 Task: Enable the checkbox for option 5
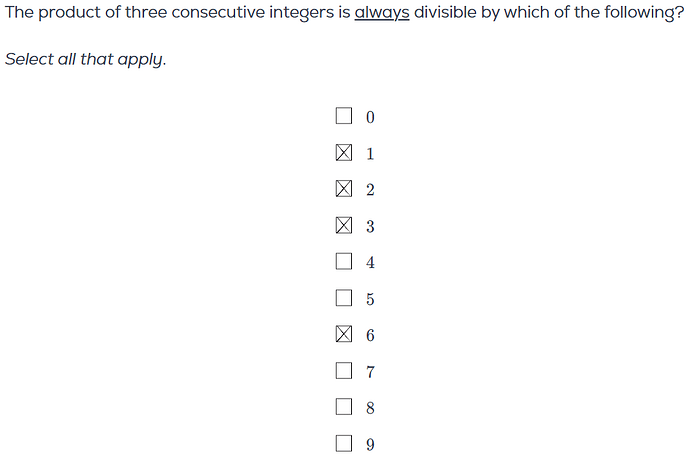[344, 298]
